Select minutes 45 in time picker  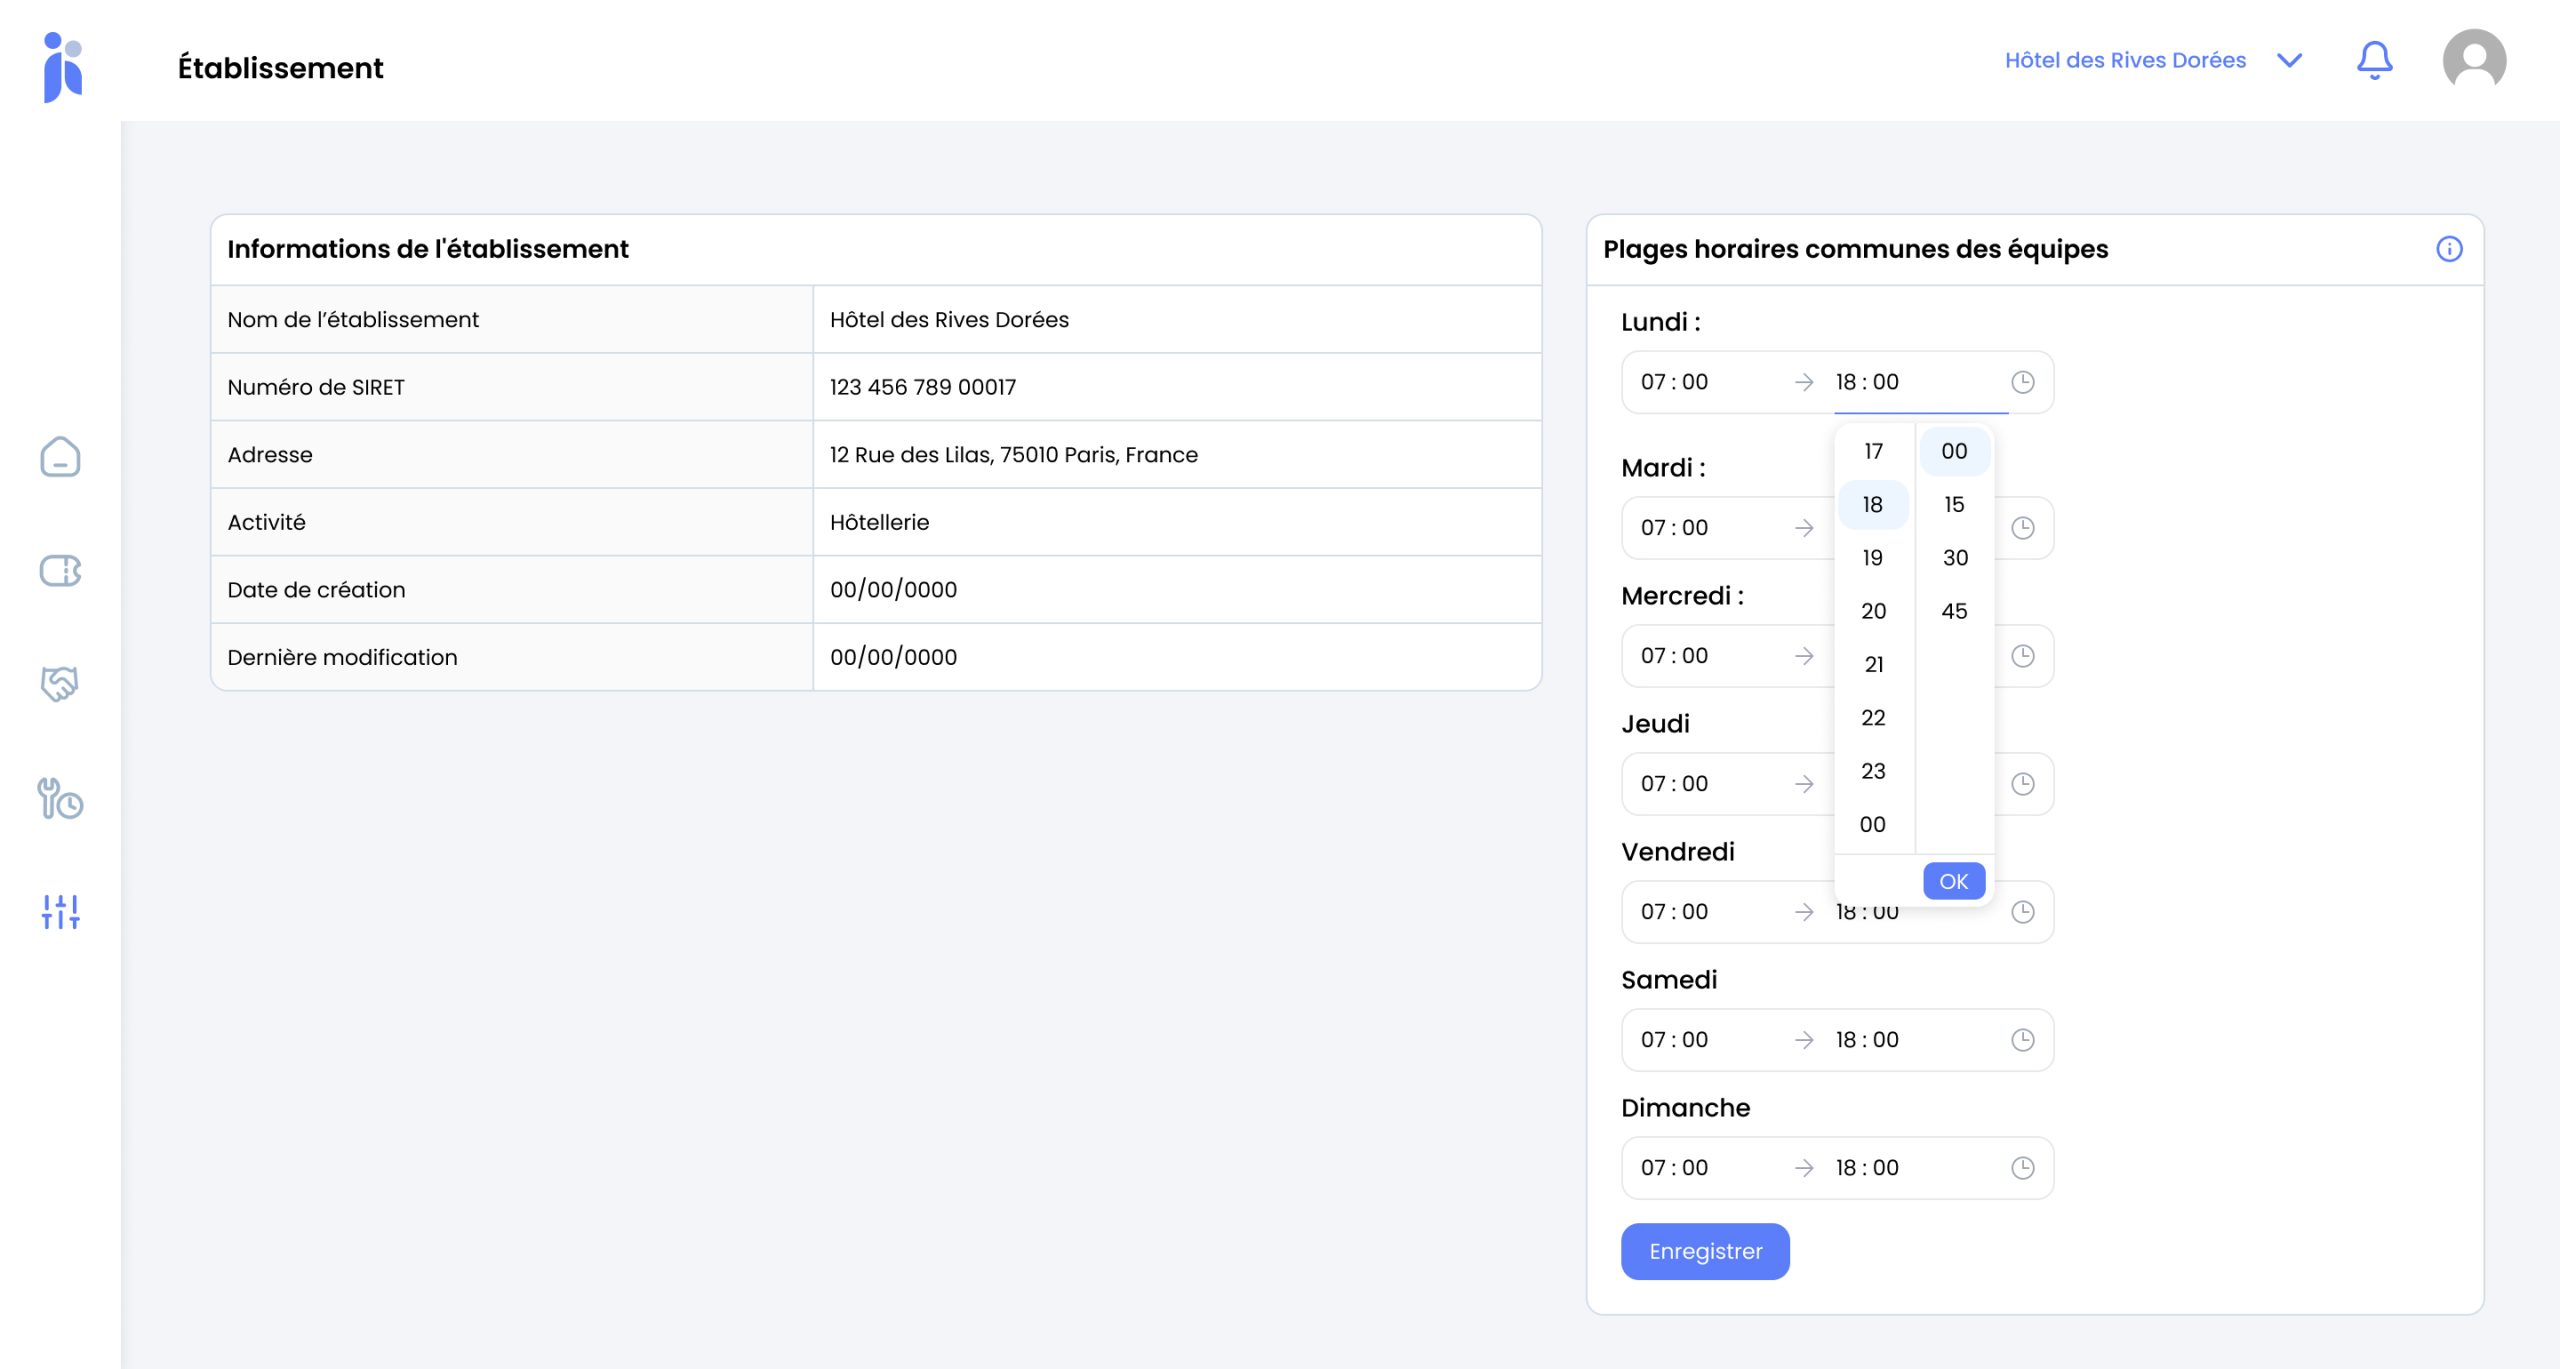click(x=1954, y=611)
